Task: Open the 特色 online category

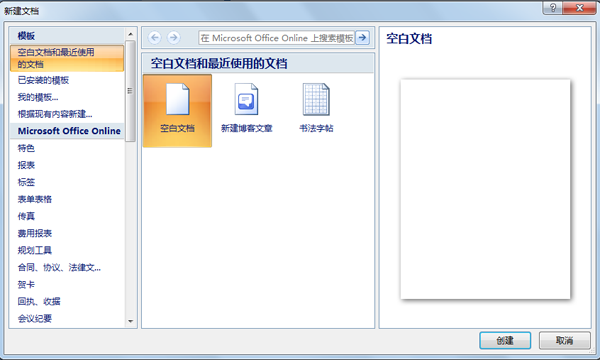Action: [x=26, y=148]
